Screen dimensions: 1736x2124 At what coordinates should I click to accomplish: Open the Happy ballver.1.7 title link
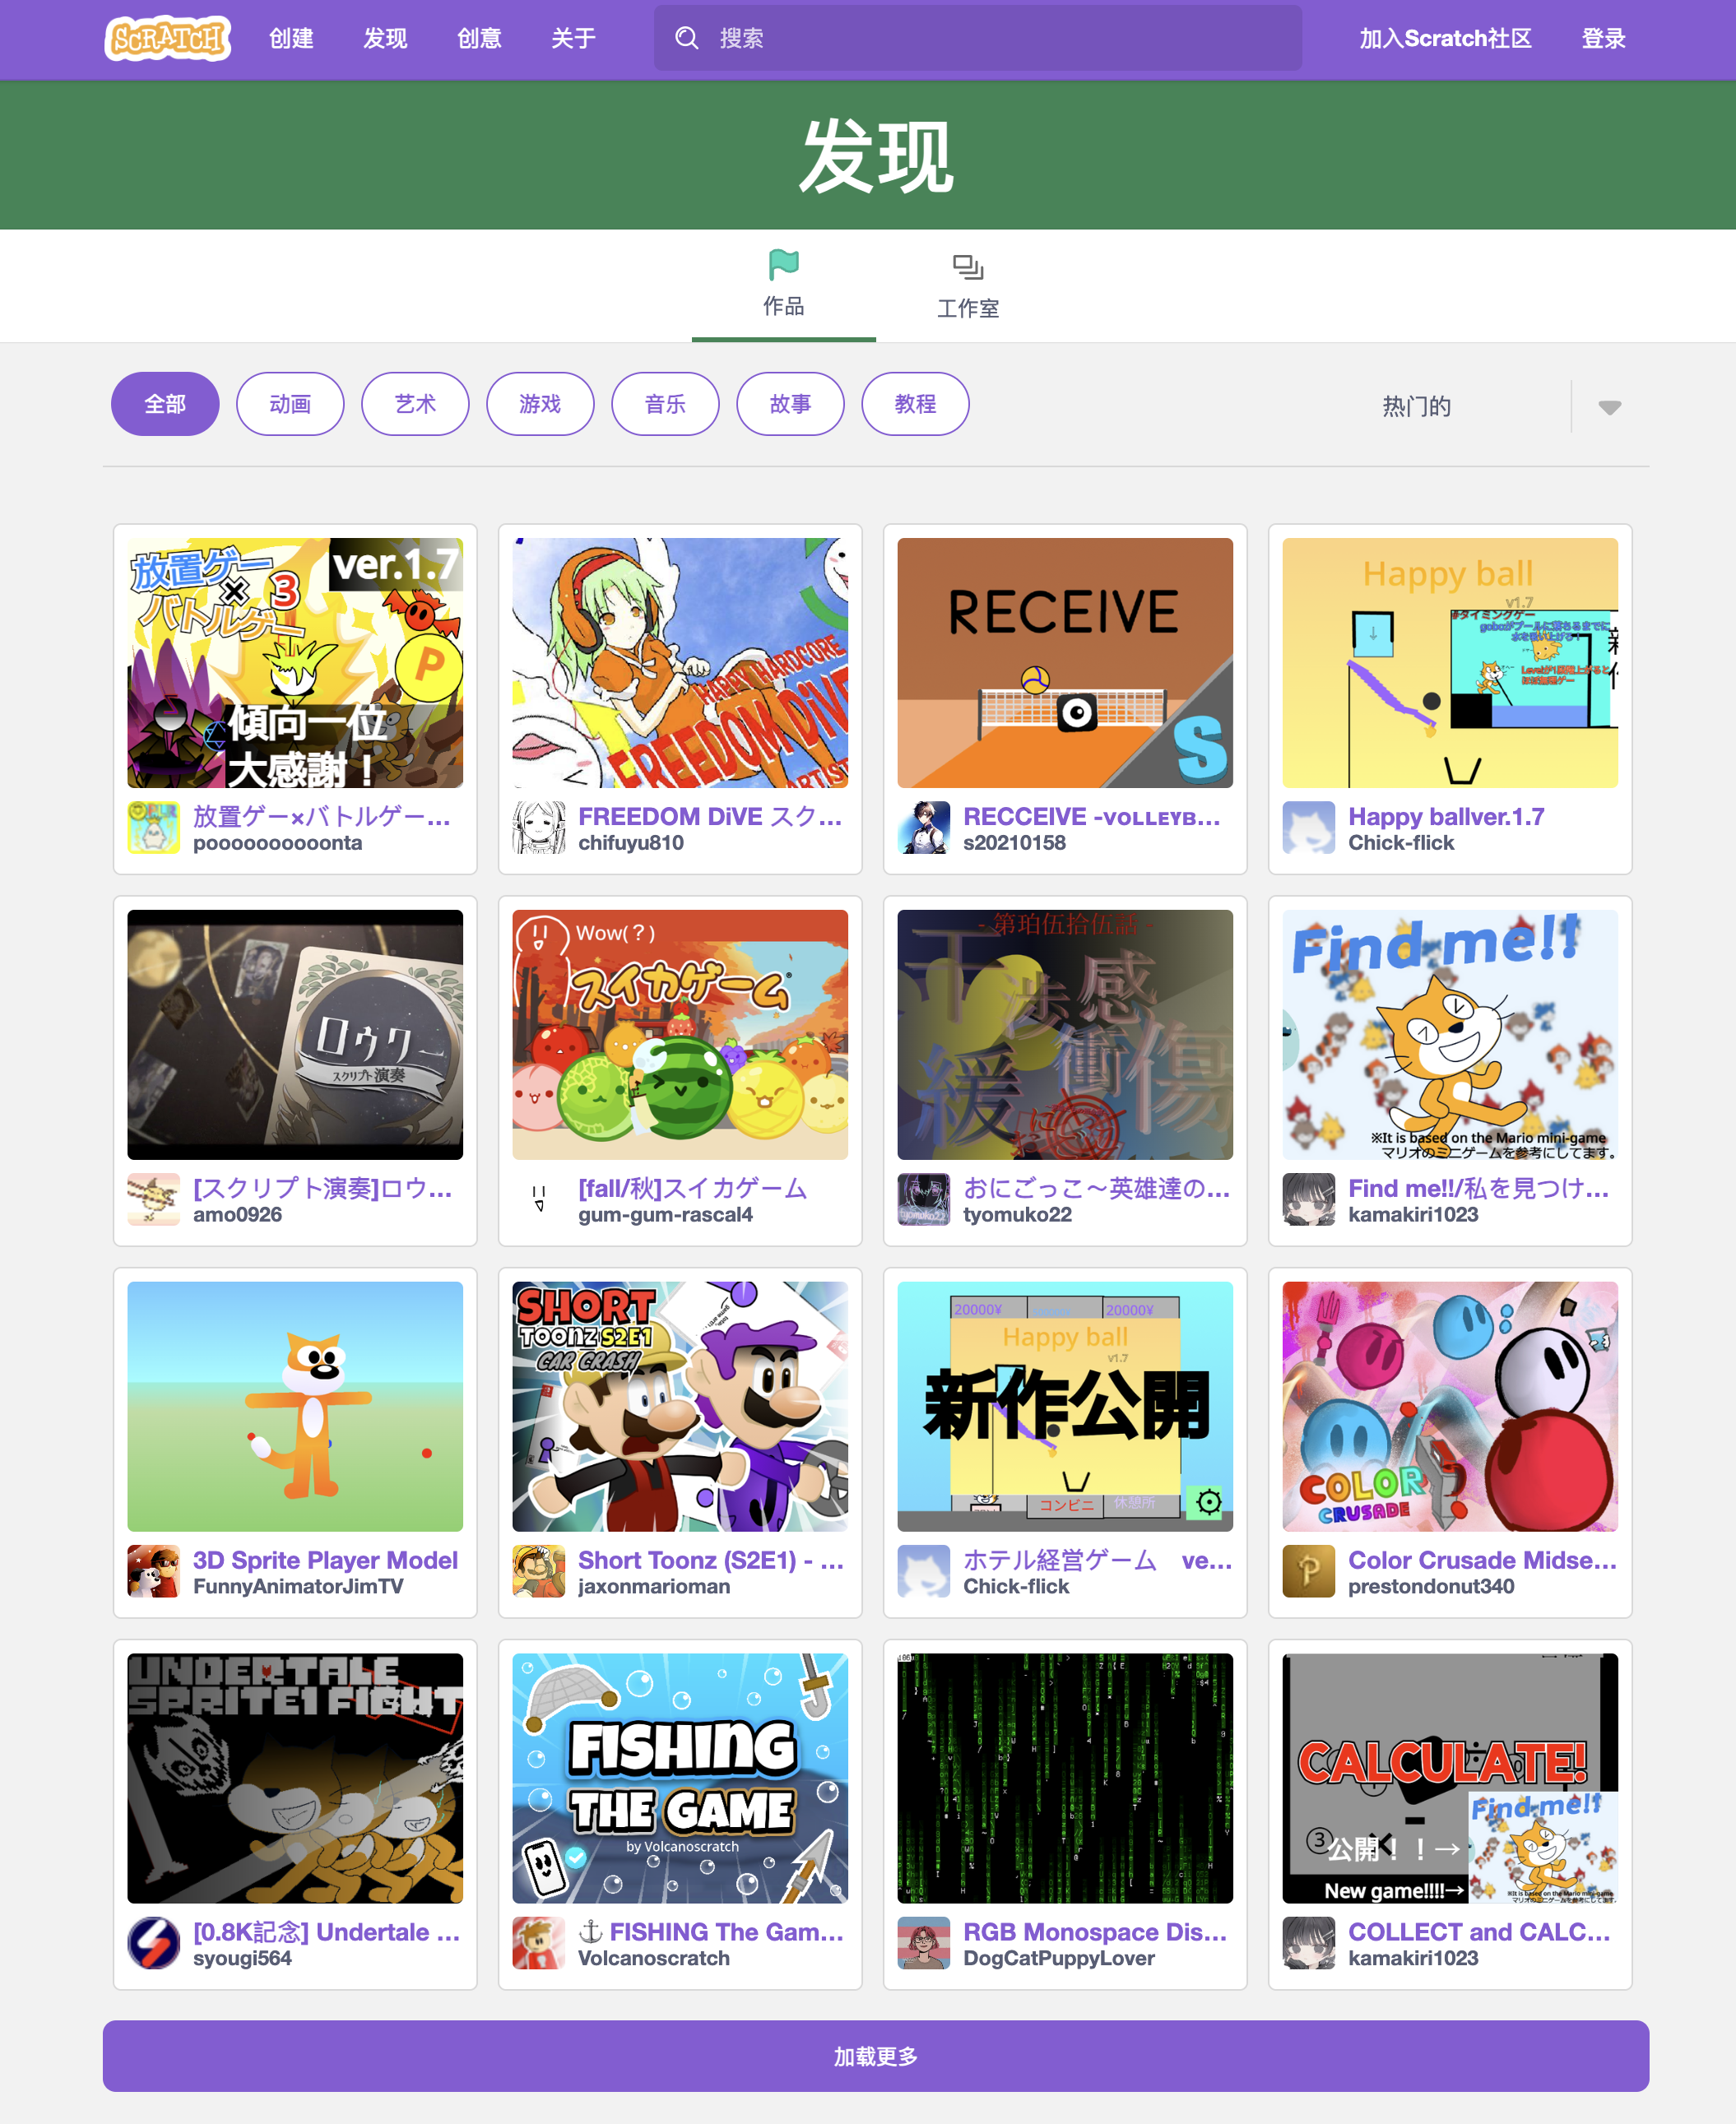click(x=1446, y=816)
